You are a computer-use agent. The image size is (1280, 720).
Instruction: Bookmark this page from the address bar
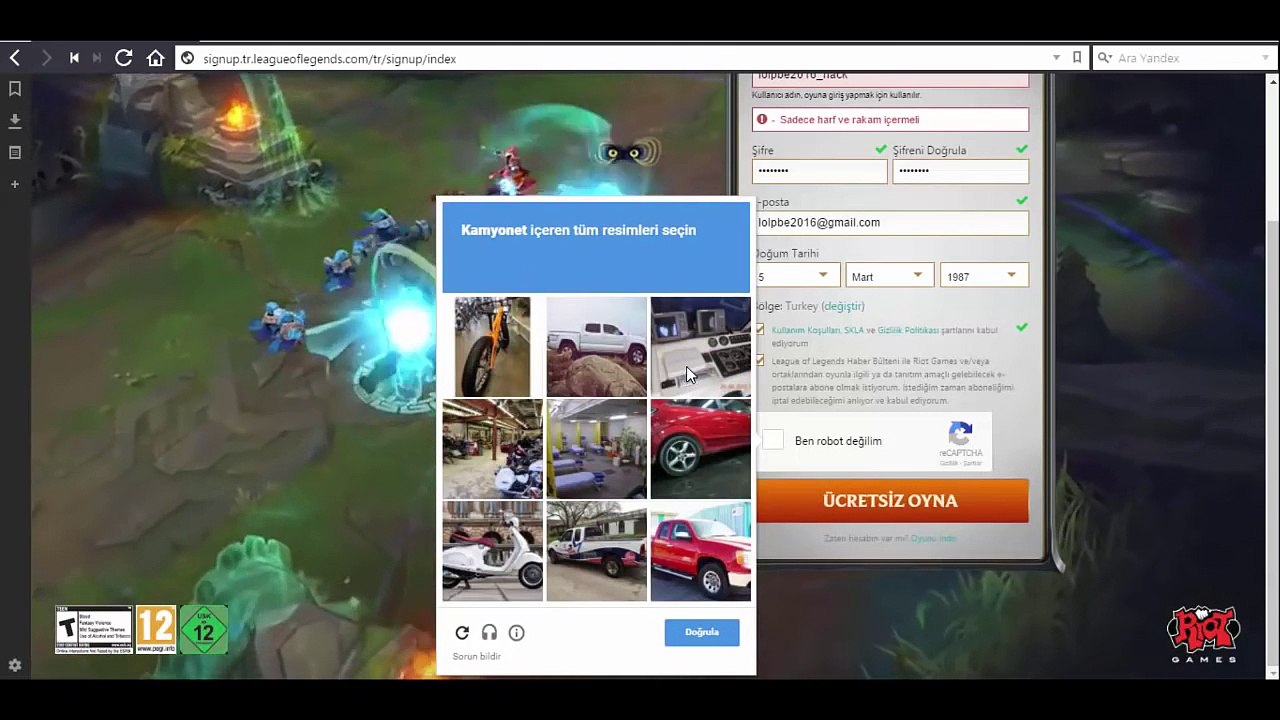pos(1077,58)
